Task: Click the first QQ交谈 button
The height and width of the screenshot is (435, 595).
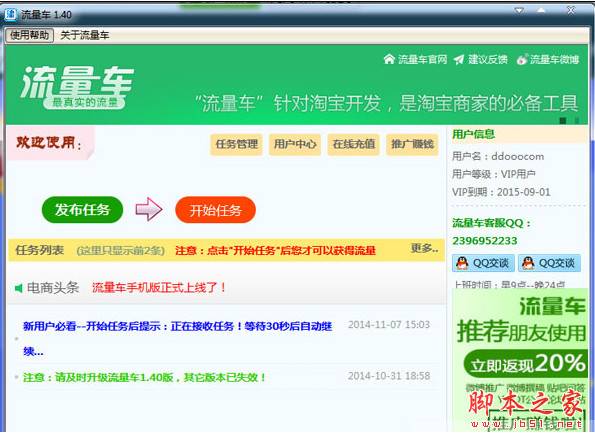Action: tap(483, 263)
